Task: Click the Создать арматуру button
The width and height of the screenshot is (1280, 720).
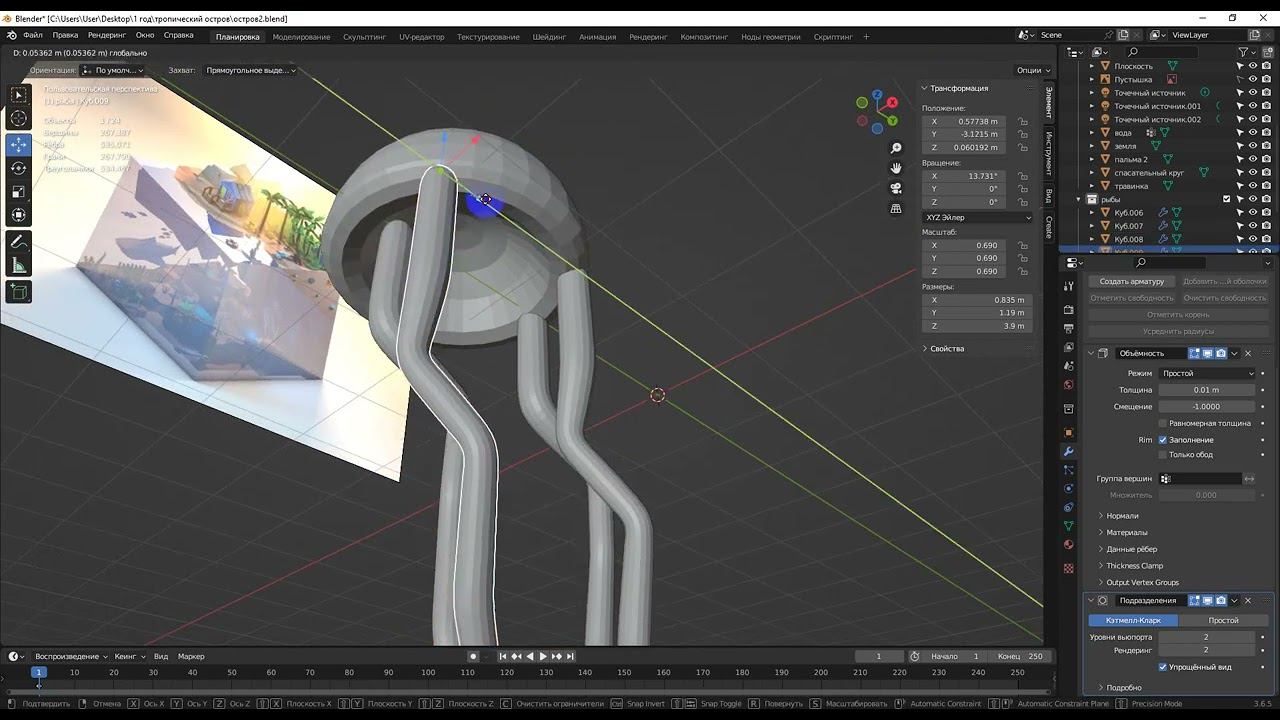Action: point(1131,282)
